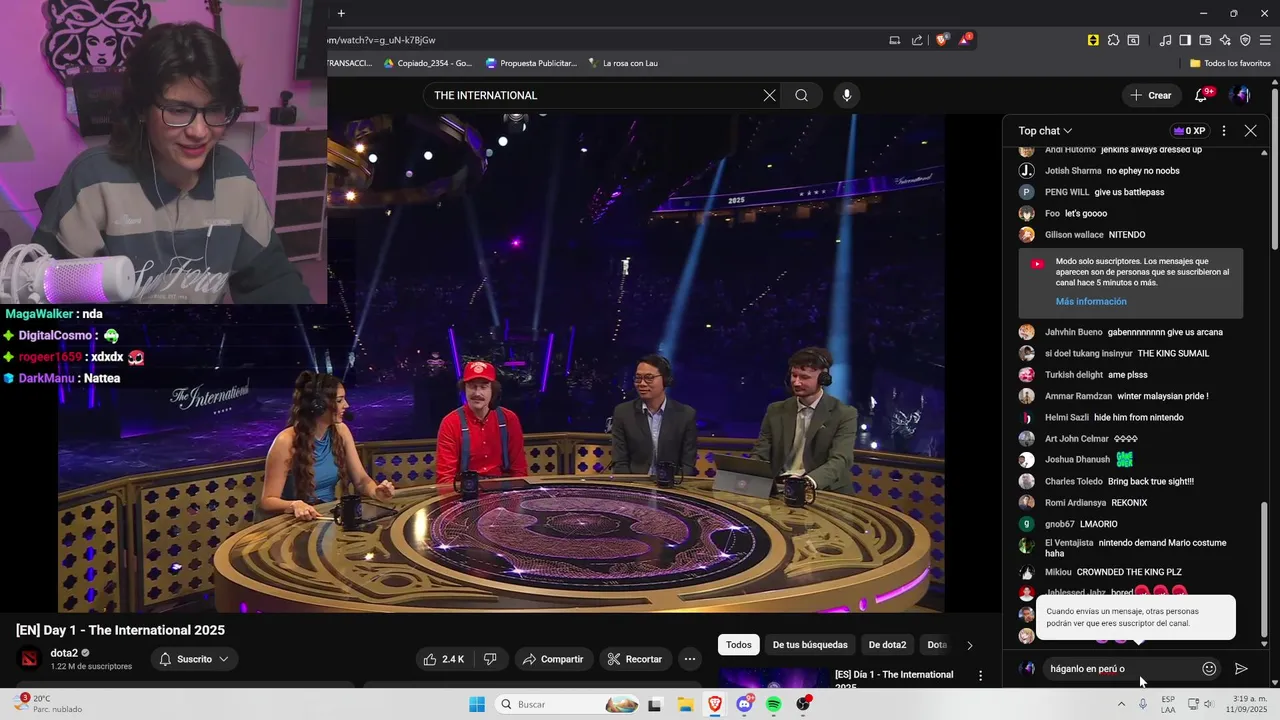This screenshot has width=1280, height=720.
Task: Open the media control music note
Action: pos(1165,40)
